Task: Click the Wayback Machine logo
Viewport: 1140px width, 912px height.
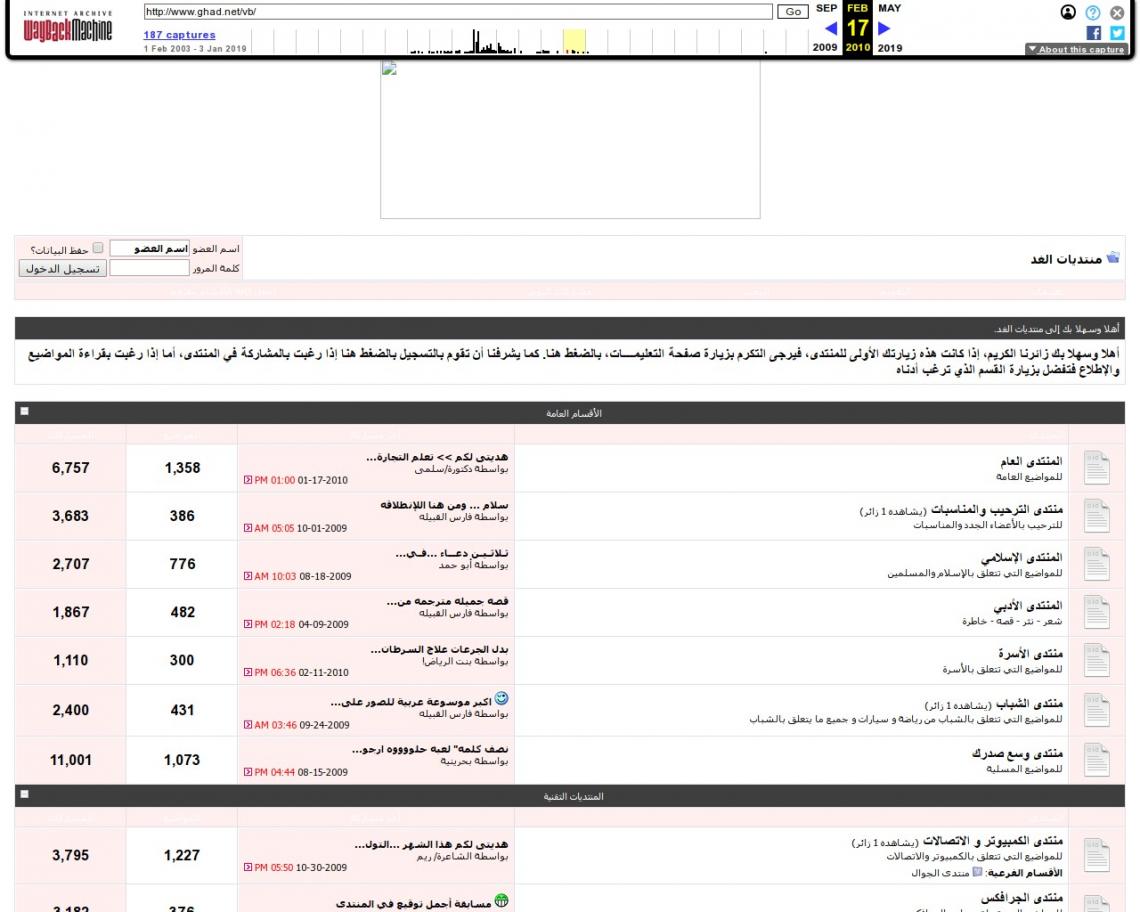Action: (68, 26)
